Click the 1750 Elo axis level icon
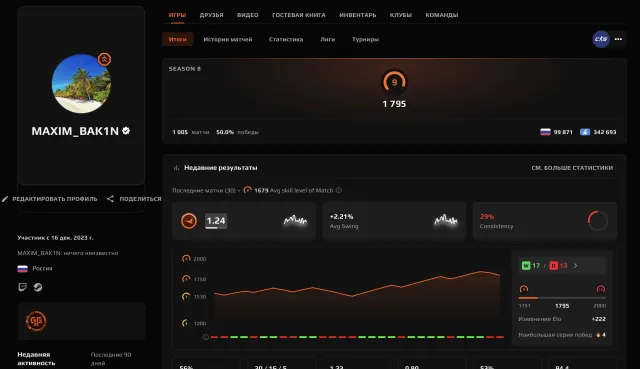 [x=186, y=279]
